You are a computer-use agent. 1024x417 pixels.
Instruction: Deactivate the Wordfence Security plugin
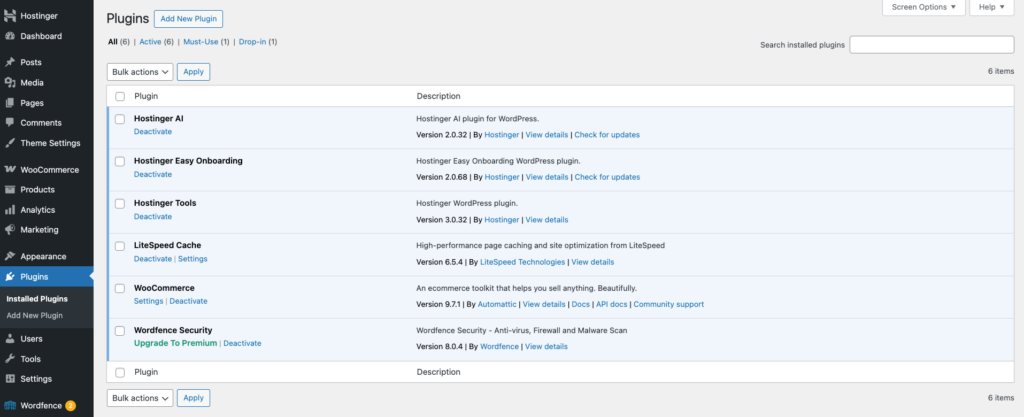point(242,343)
